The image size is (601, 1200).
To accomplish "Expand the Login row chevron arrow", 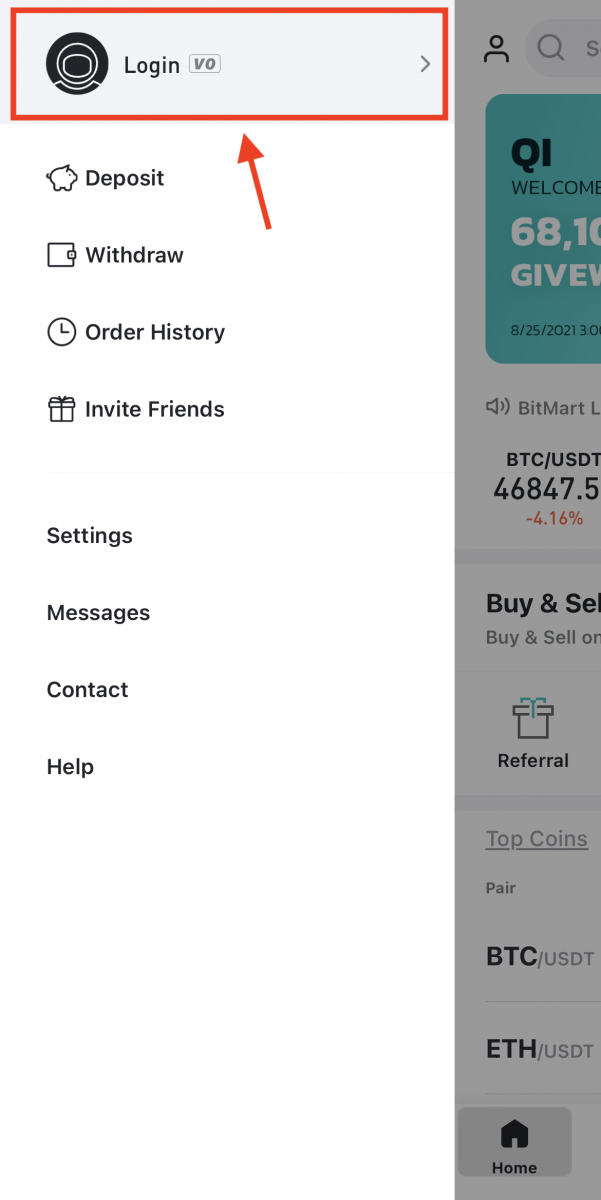I will point(425,64).
